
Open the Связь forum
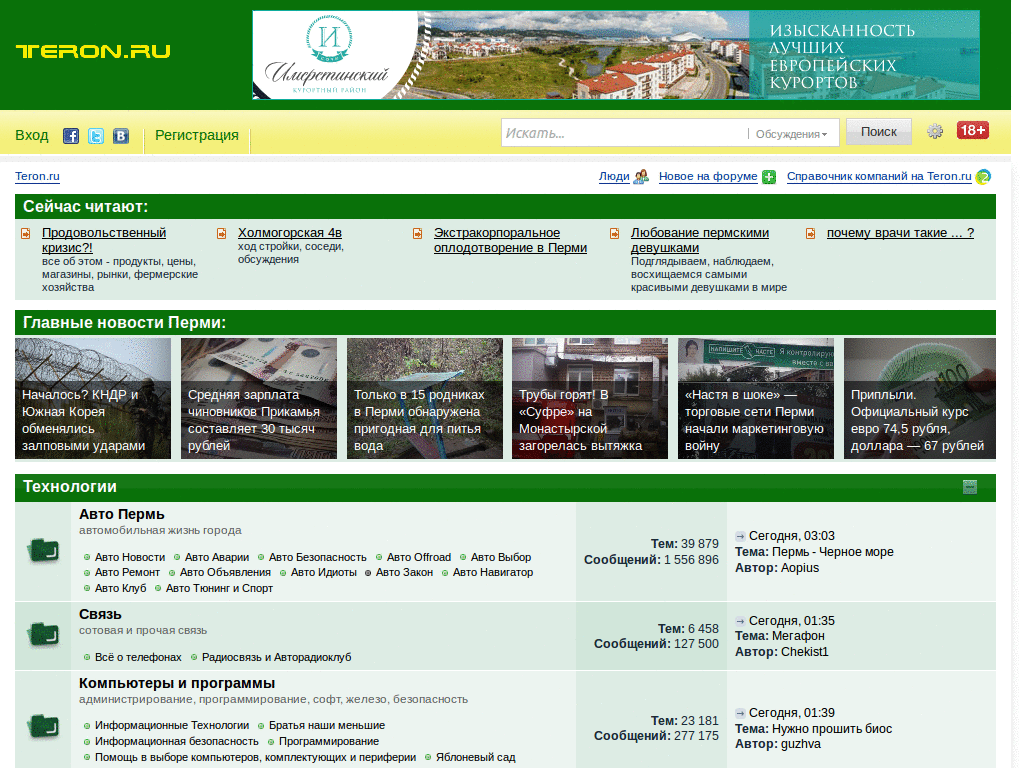pos(100,615)
